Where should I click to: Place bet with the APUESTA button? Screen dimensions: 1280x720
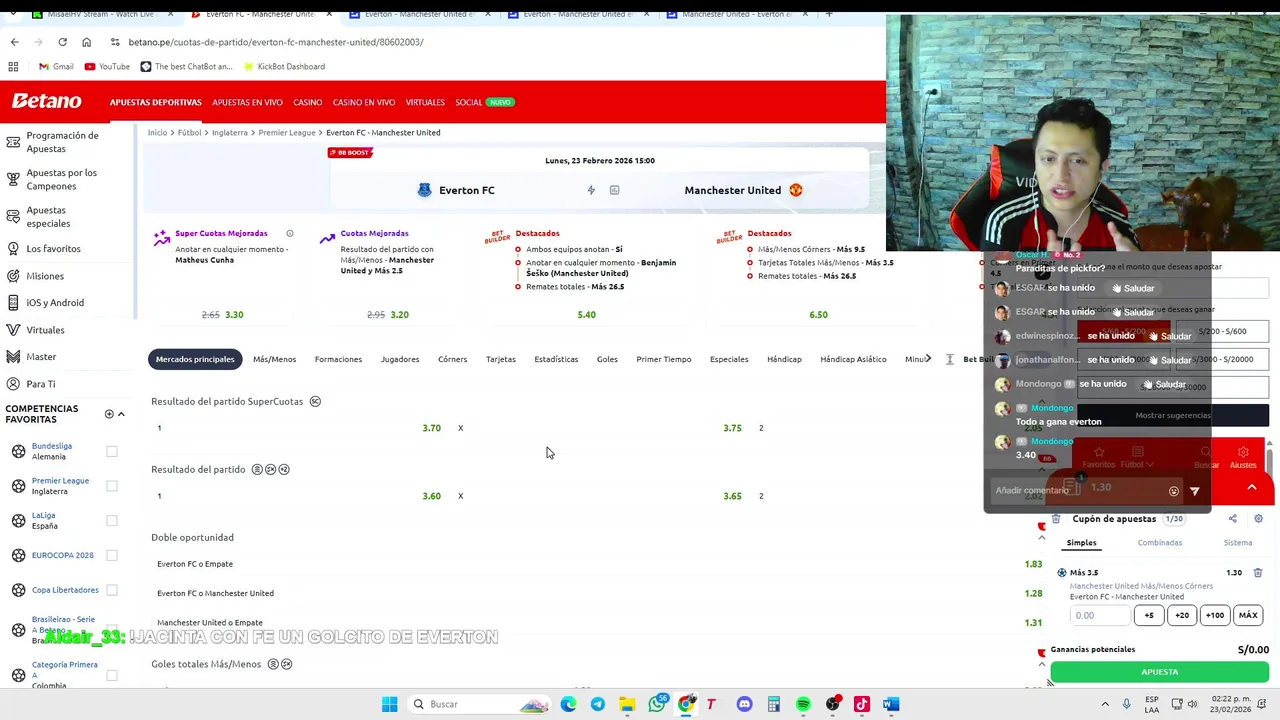pos(1159,672)
